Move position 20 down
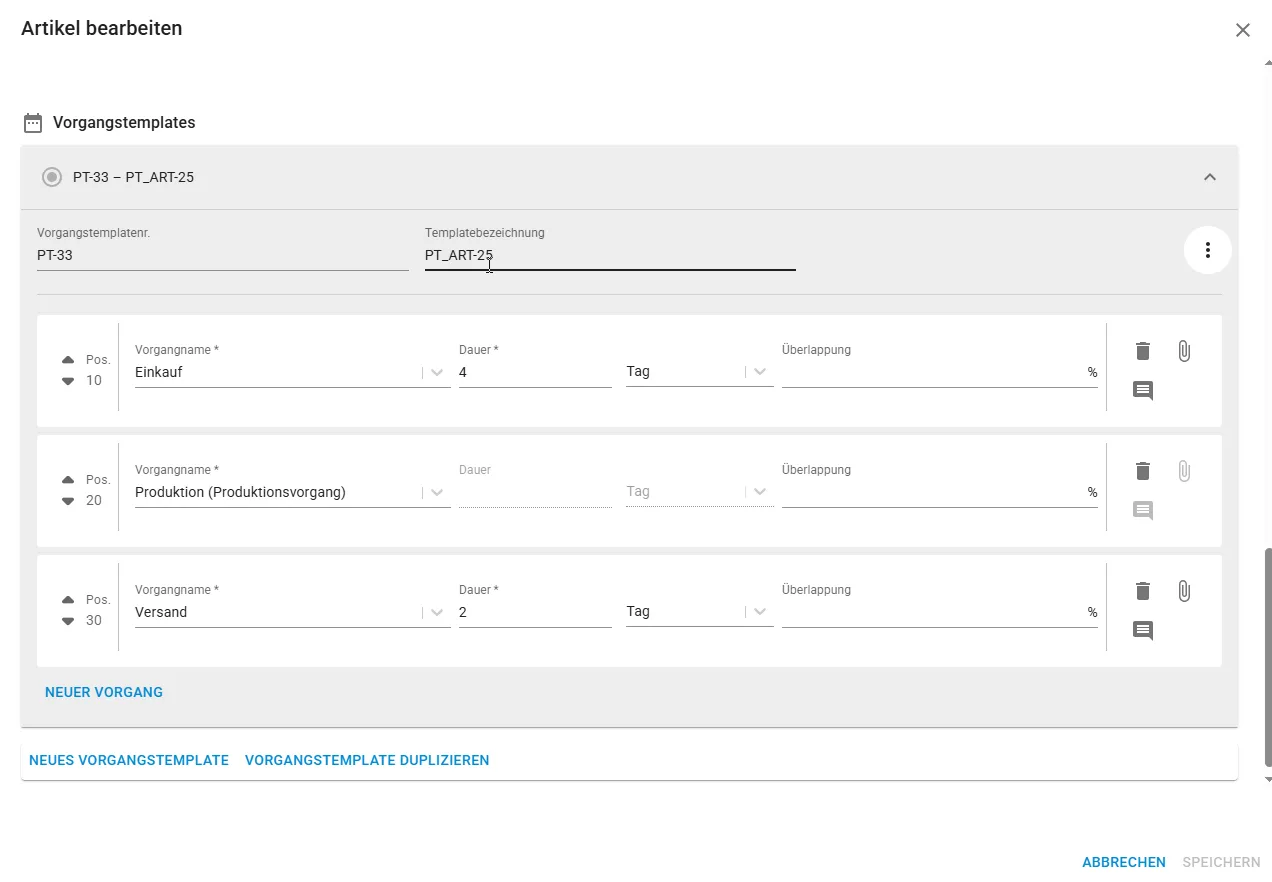 (x=68, y=501)
